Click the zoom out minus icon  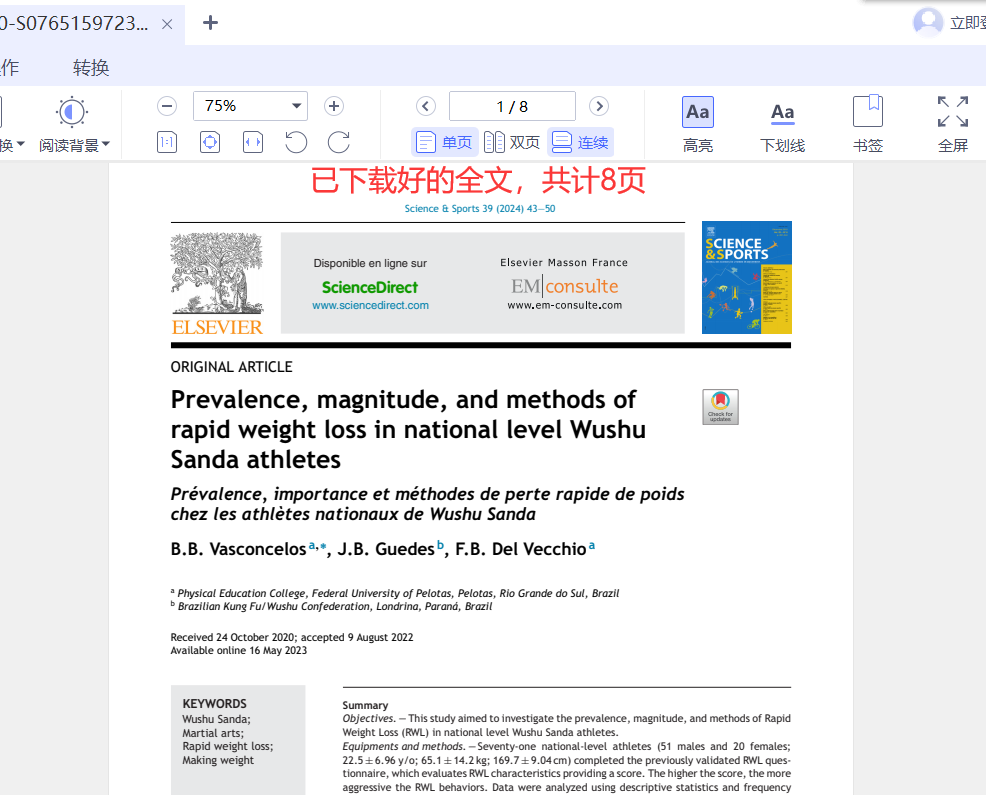(167, 106)
